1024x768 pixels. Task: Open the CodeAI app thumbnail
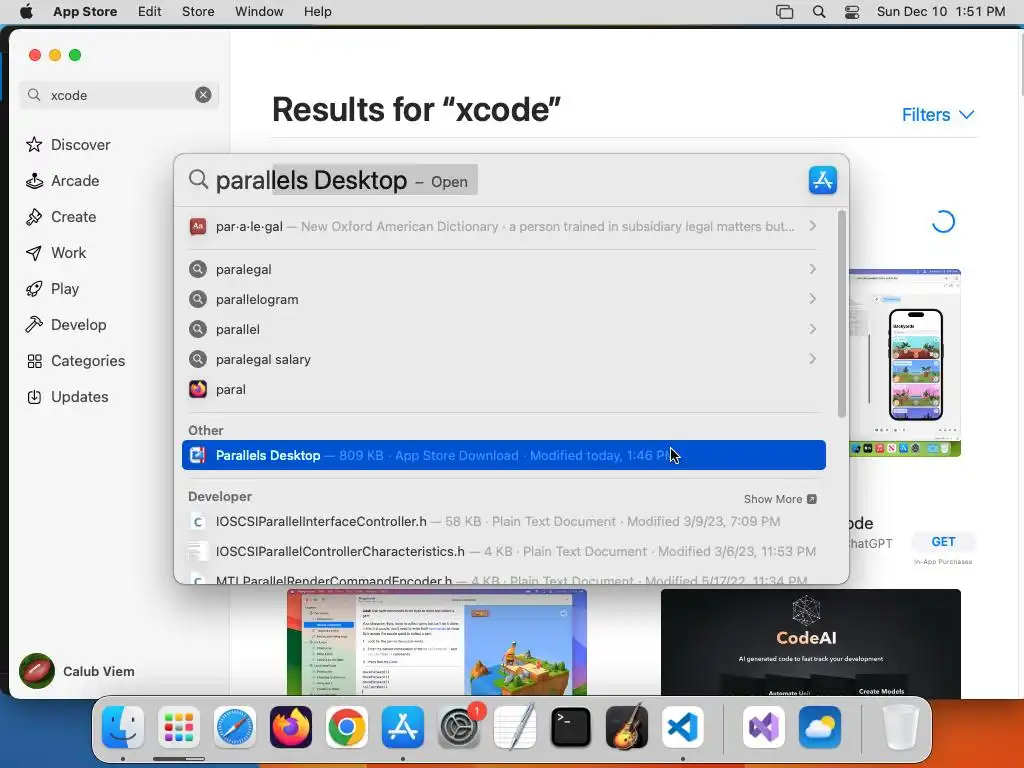810,643
